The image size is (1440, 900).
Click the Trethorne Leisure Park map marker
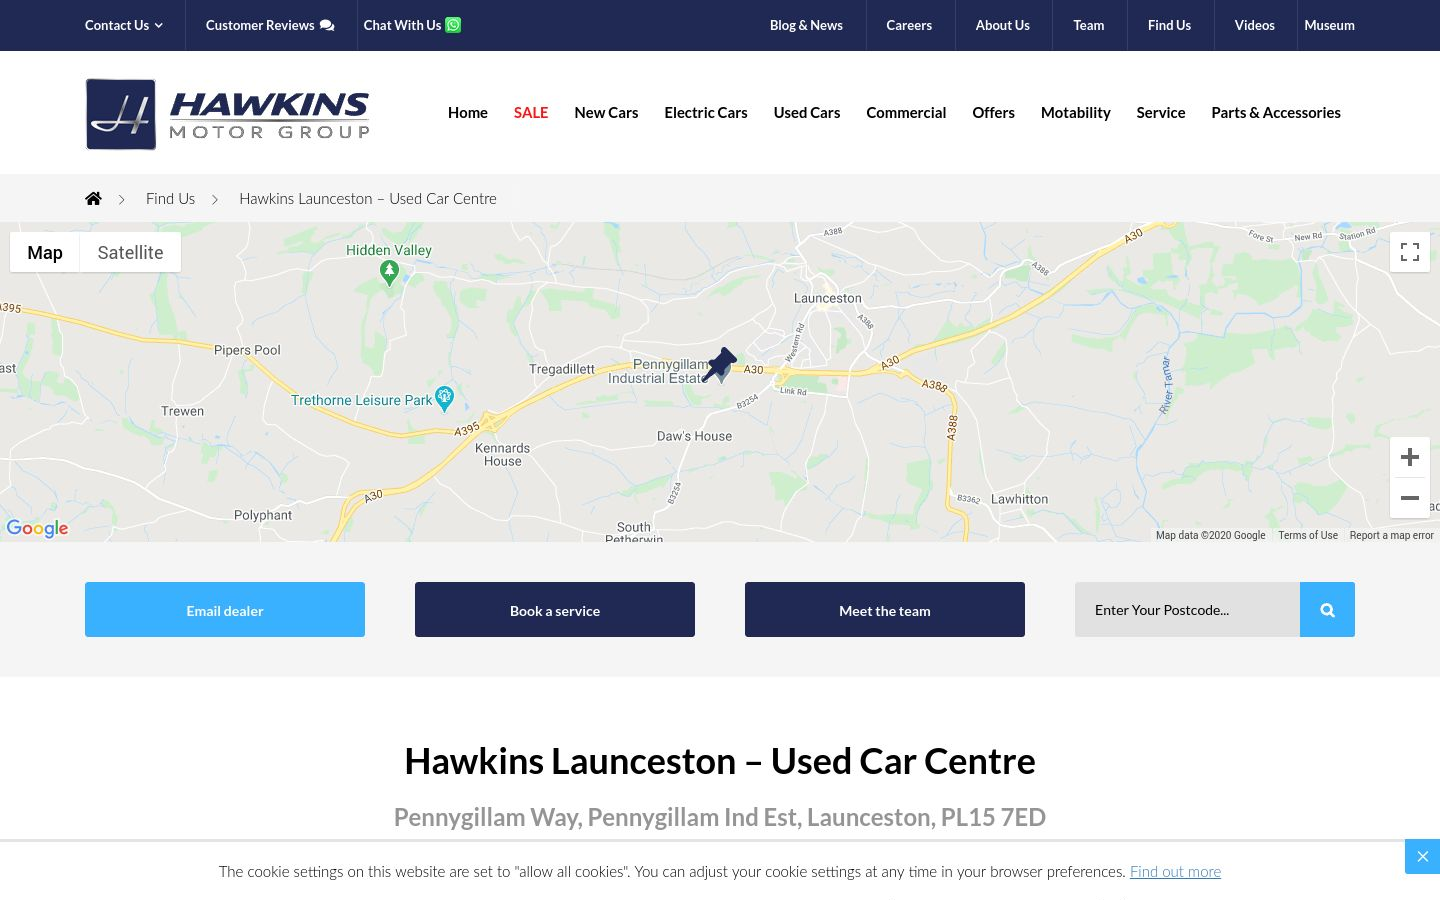445,399
